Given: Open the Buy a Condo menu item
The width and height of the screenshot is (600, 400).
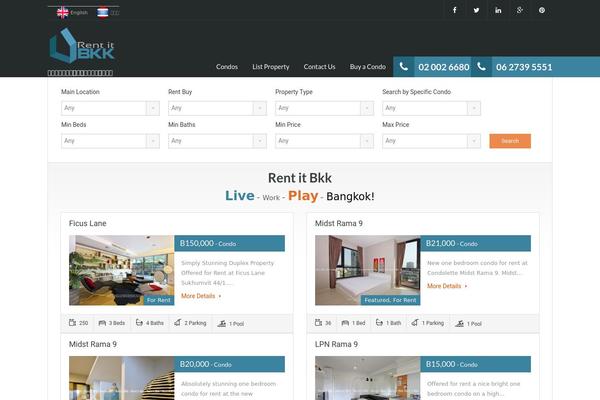Looking at the screenshot, I should click(368, 67).
